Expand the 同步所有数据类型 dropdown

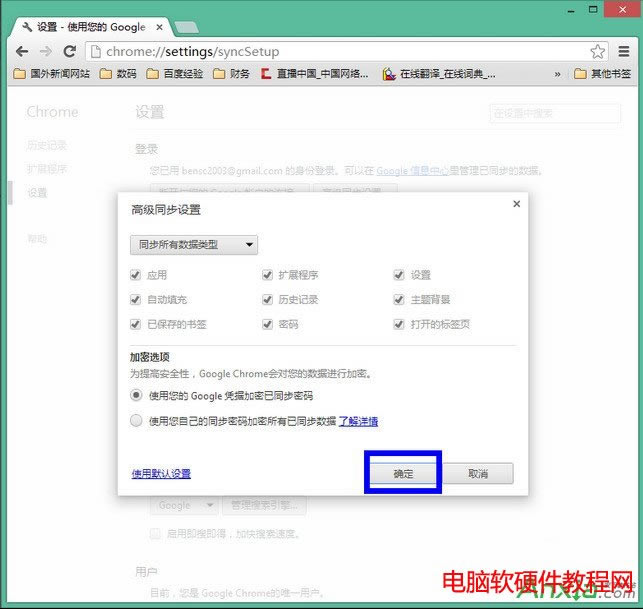[194, 245]
